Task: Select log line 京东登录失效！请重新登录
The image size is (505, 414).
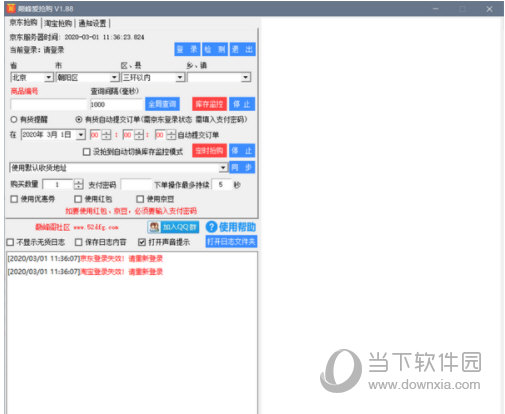Action: click(x=85, y=258)
